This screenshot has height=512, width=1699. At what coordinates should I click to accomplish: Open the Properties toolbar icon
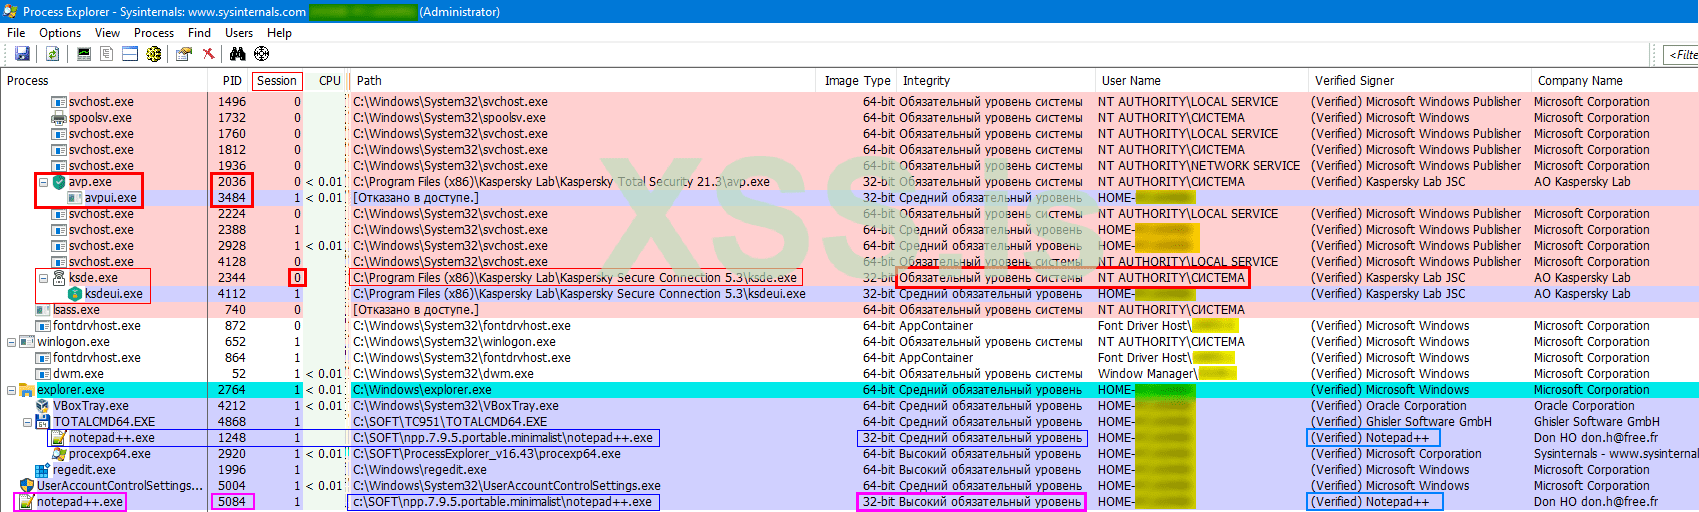(x=184, y=54)
